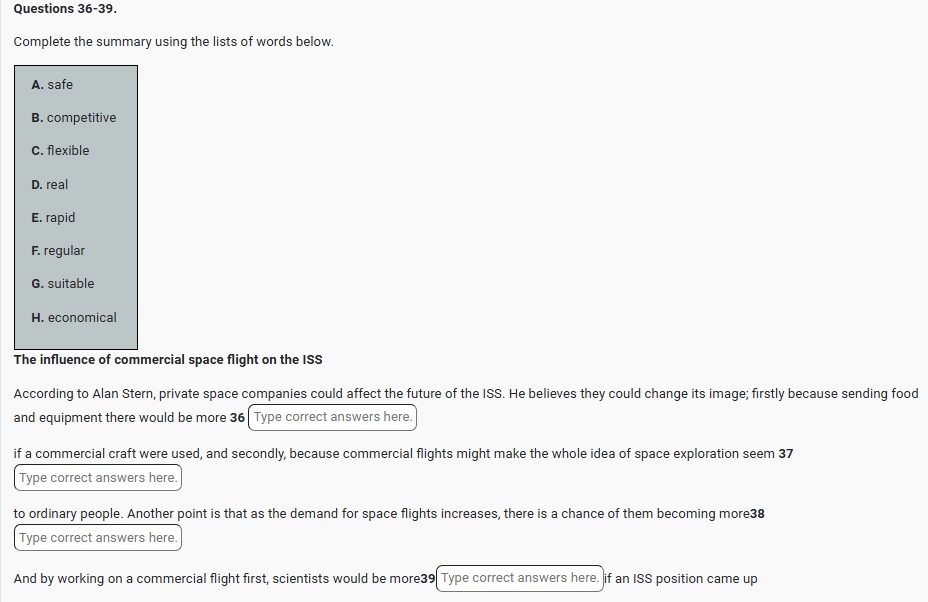
Task: Focus the input box for question 38
Action: tap(98, 538)
